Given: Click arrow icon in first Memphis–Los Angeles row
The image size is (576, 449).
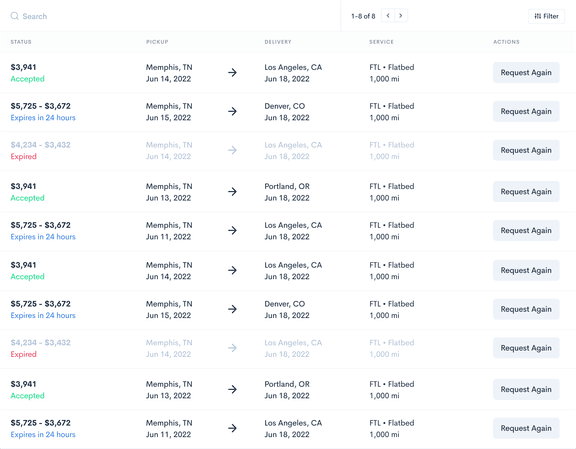Looking at the screenshot, I should pyautogui.click(x=232, y=72).
